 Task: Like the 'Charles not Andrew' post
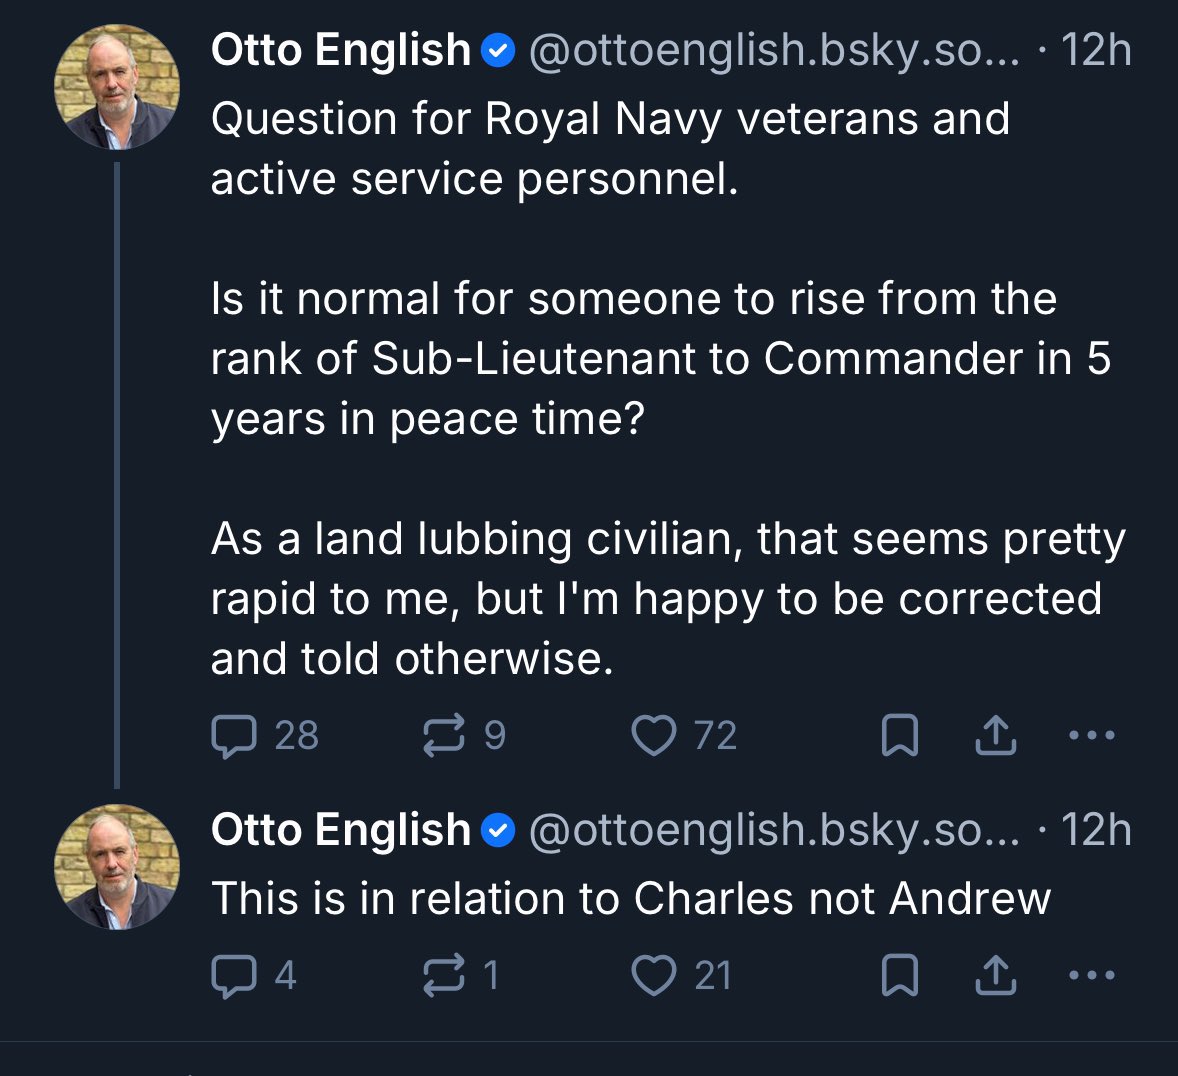pos(654,976)
